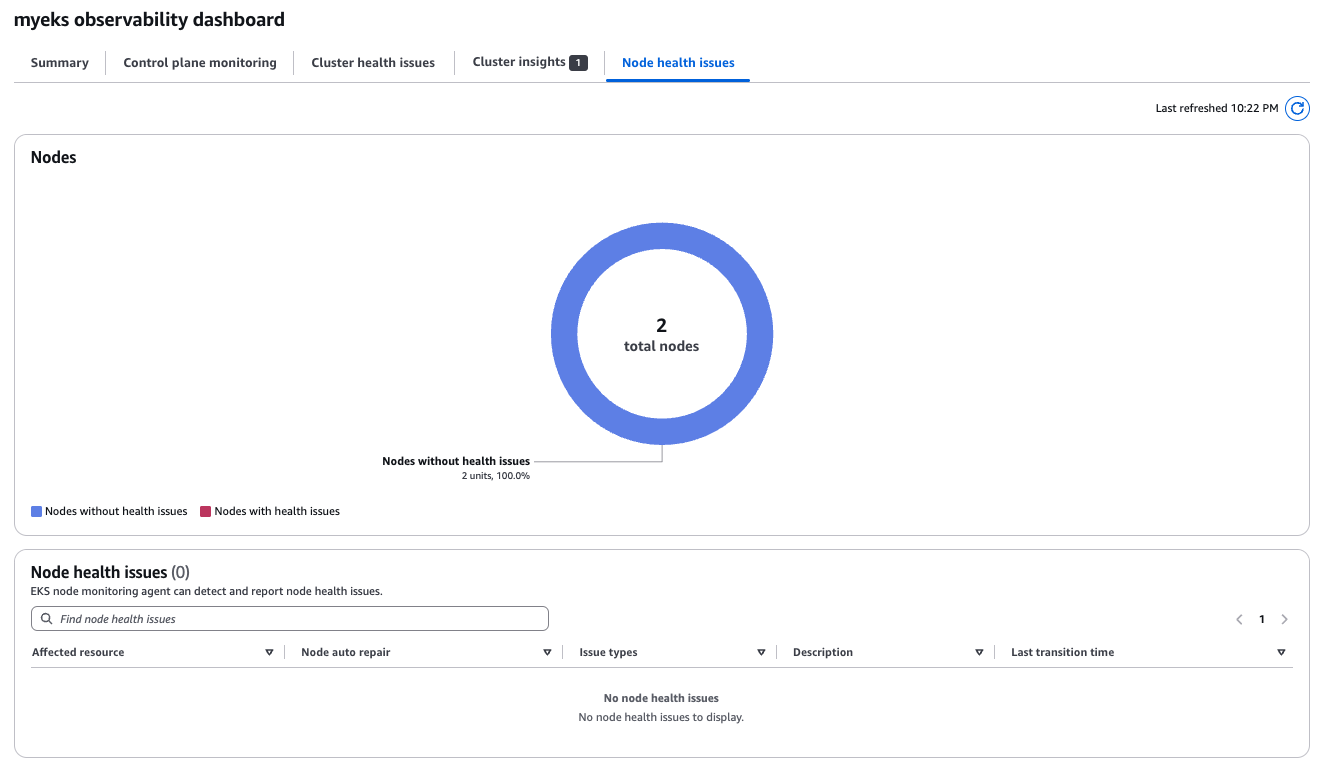Click the Node auto repair column header
1320x763 pixels.
pos(345,652)
